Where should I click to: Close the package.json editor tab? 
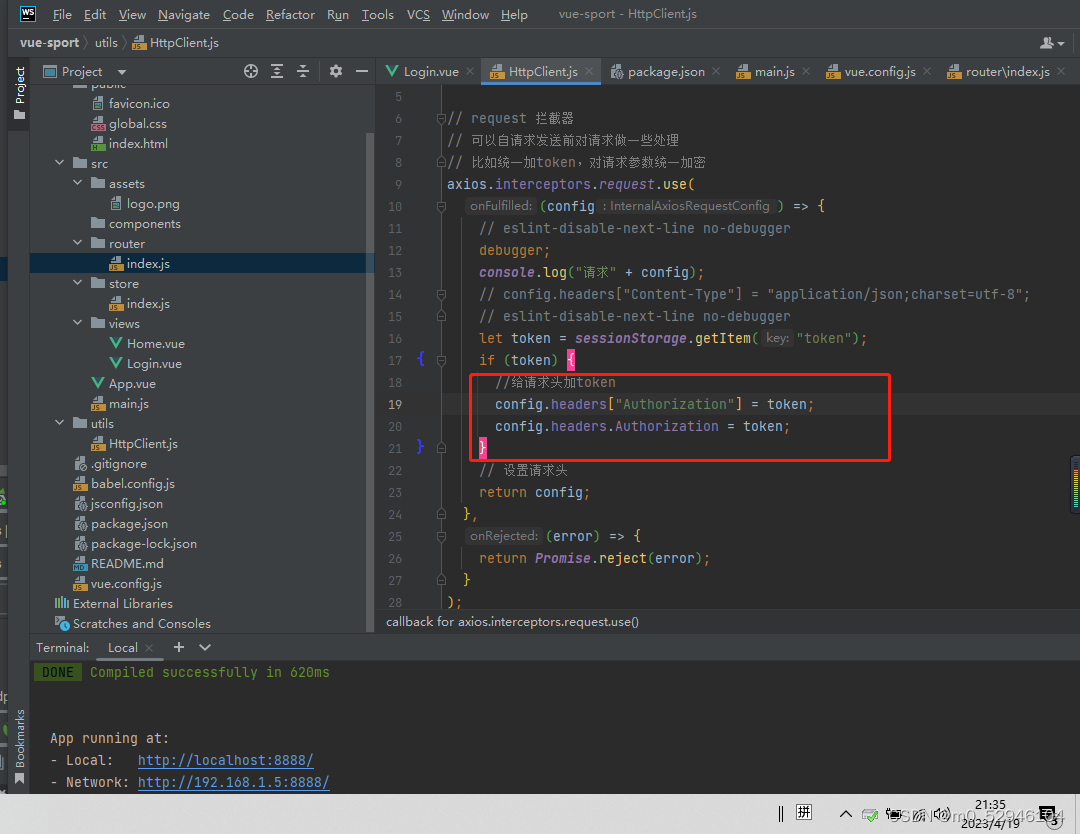[x=716, y=71]
